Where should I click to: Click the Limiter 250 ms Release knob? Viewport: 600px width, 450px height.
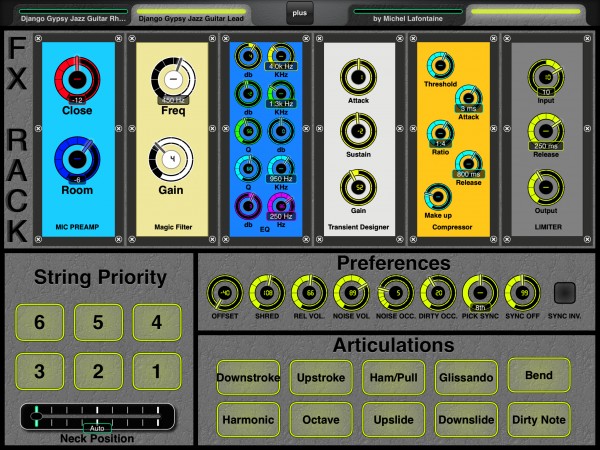[546, 131]
